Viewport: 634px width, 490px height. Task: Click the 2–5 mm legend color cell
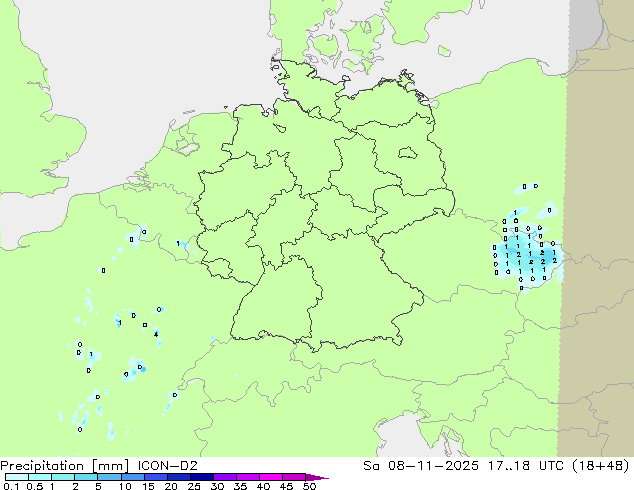click(x=86, y=477)
